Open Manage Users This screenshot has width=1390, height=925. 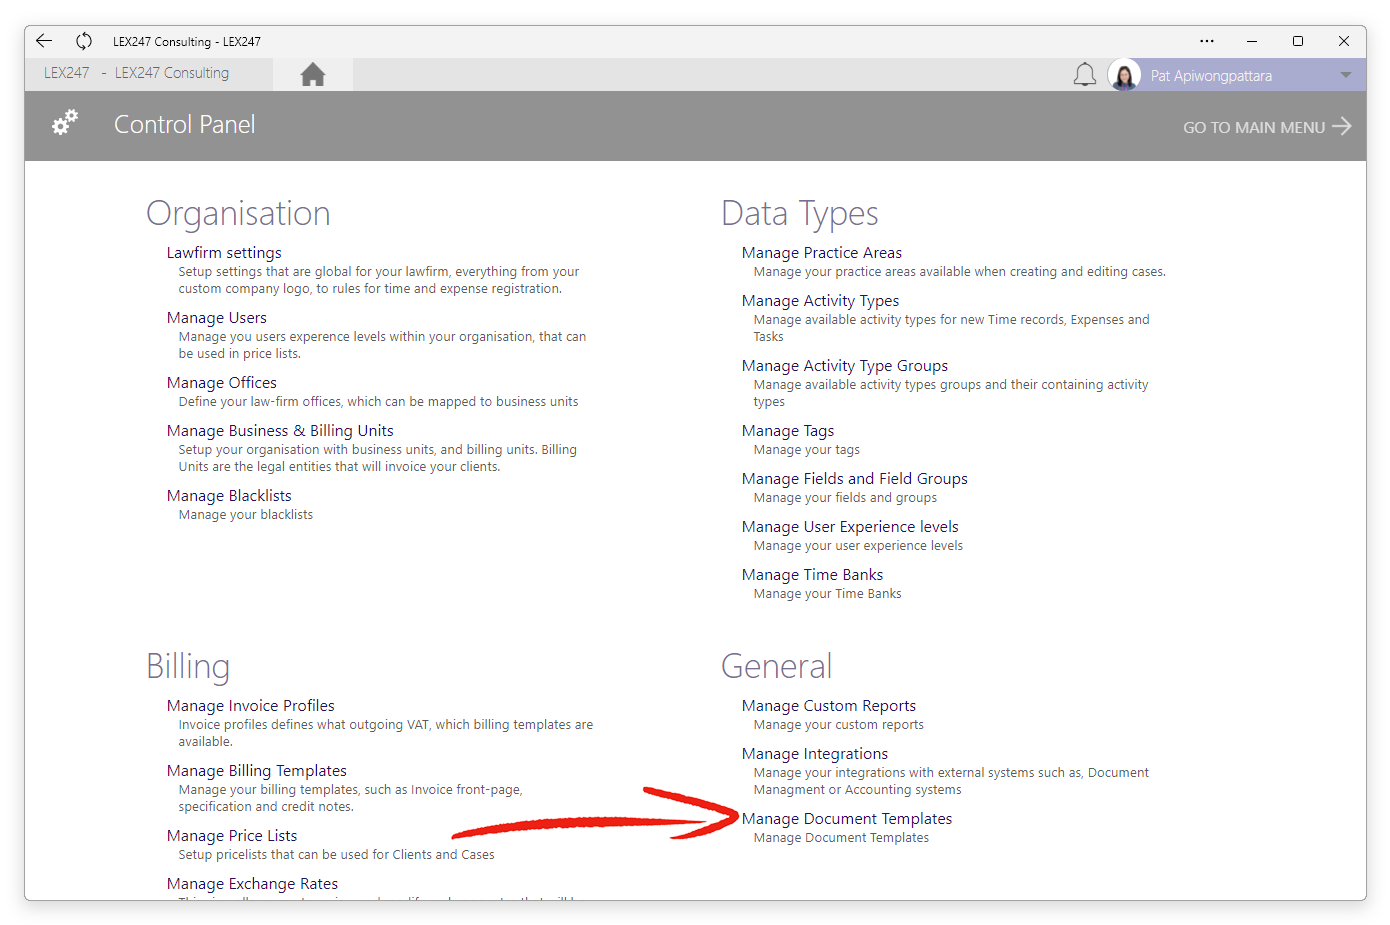217,318
